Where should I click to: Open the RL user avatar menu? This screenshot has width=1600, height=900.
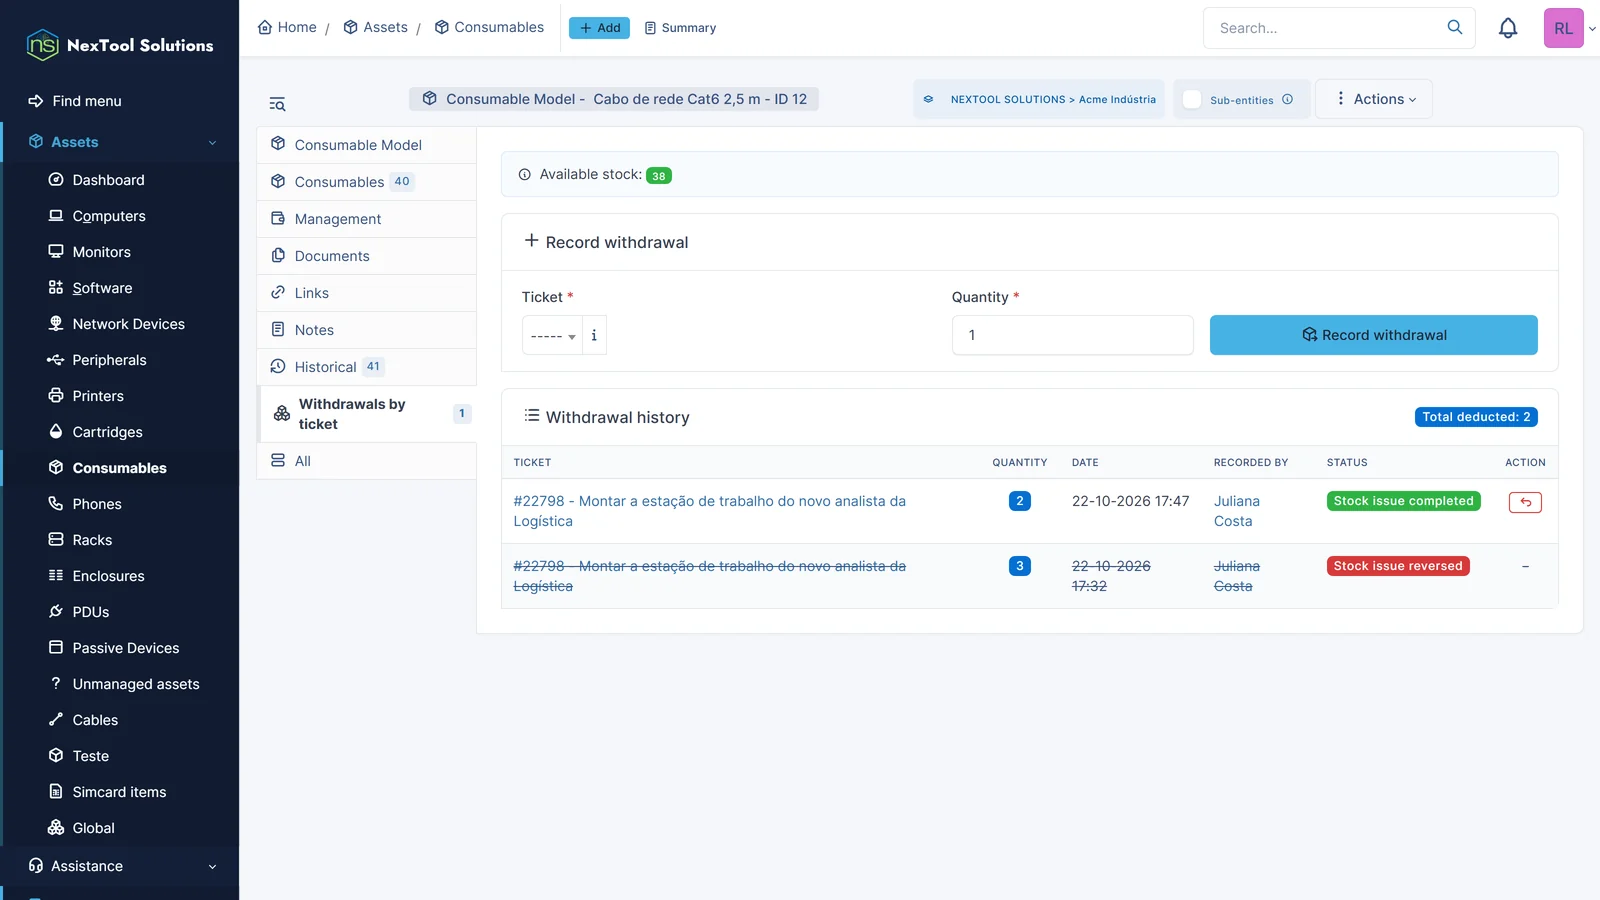(1564, 28)
